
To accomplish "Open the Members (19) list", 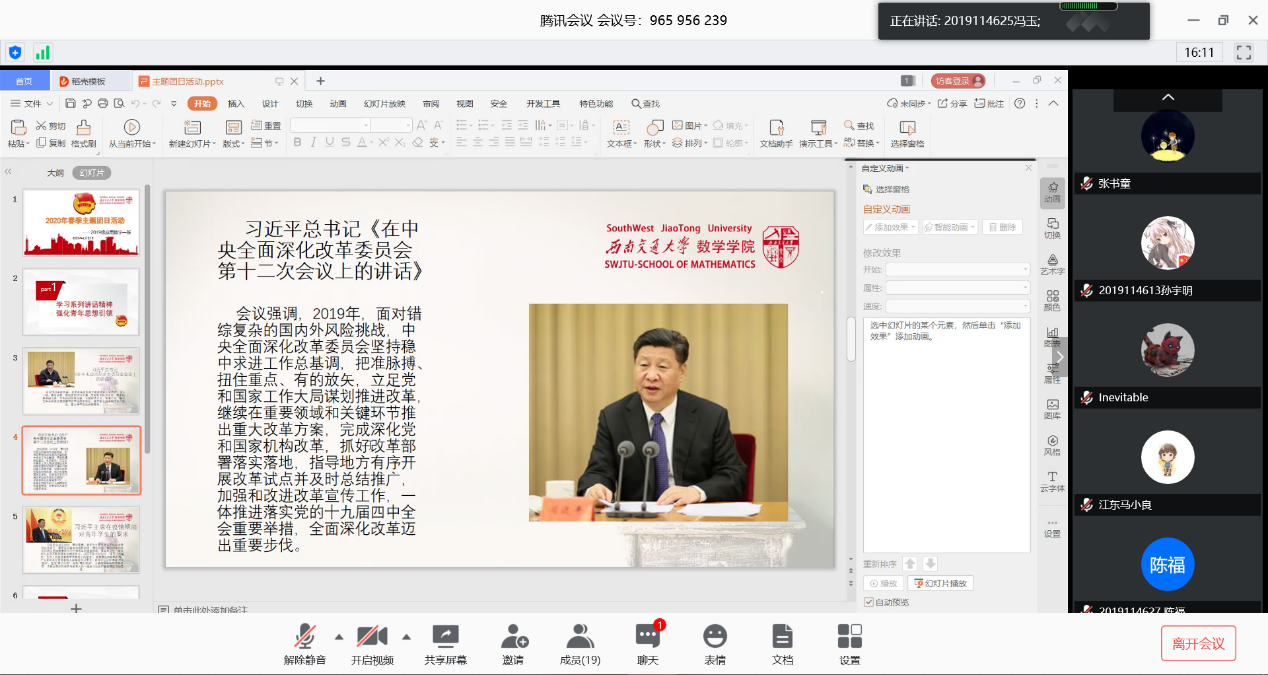I will tap(580, 637).
